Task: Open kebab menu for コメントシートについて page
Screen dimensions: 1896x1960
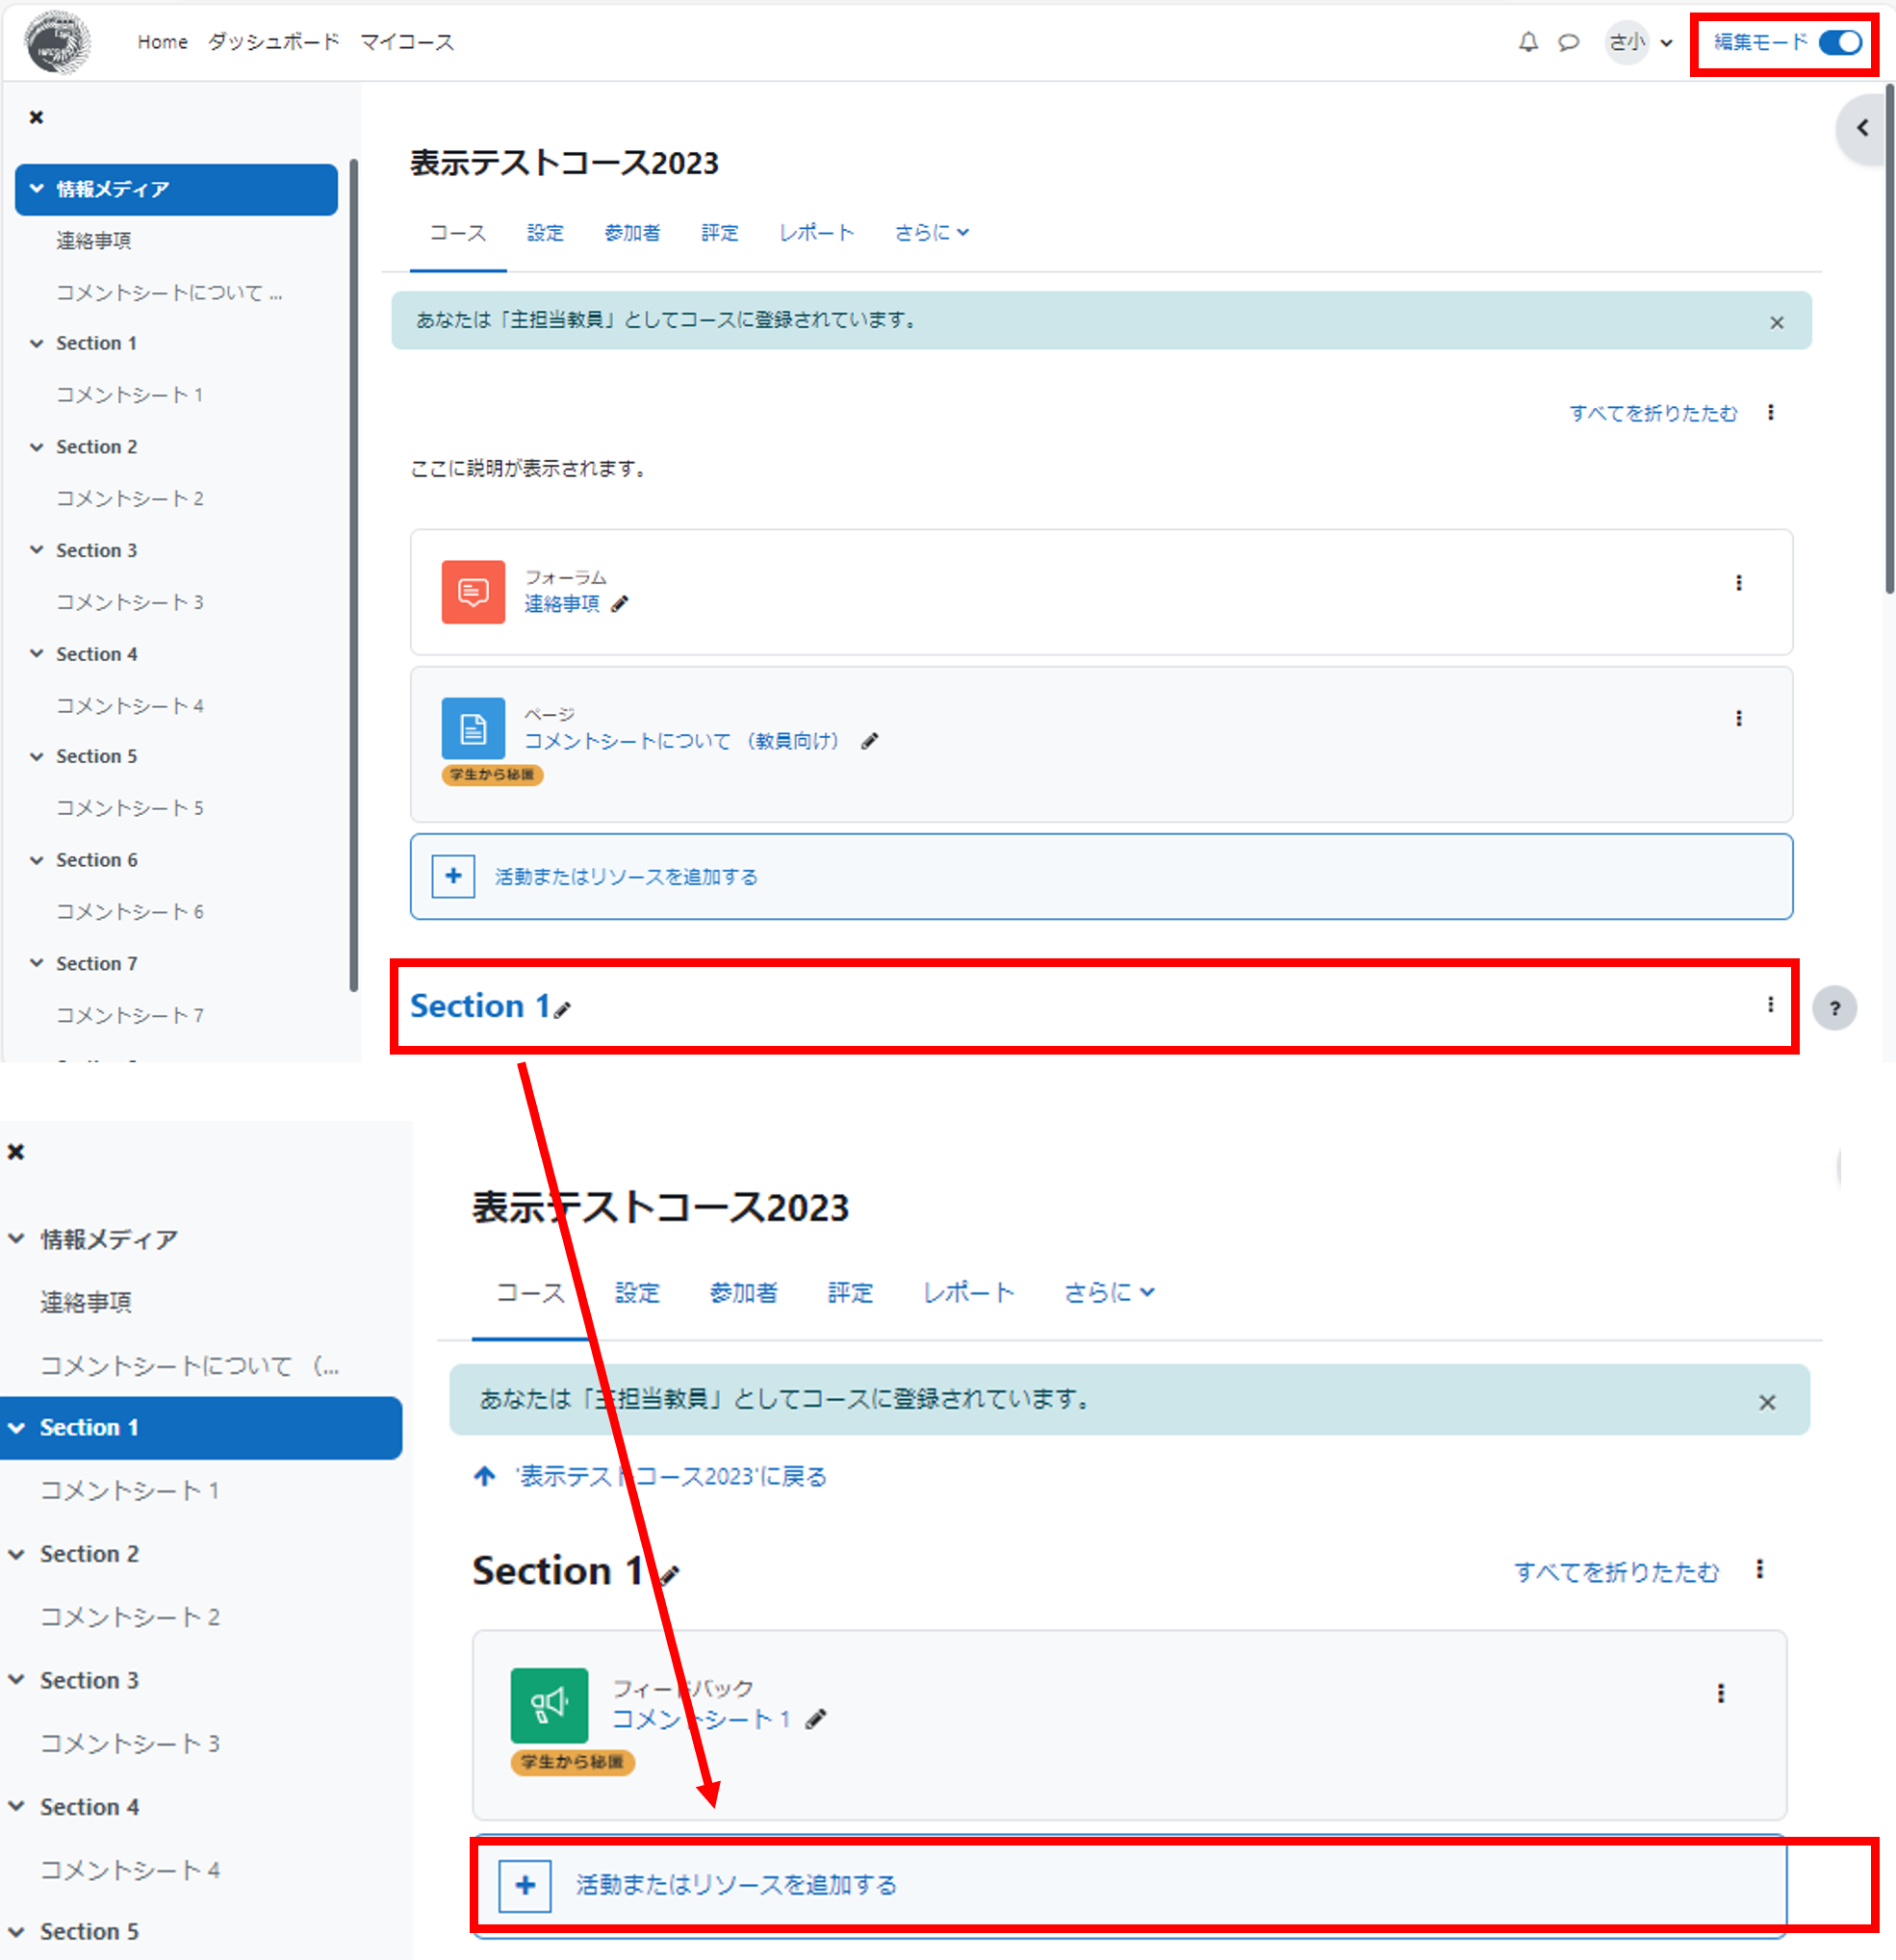Action: (1738, 719)
